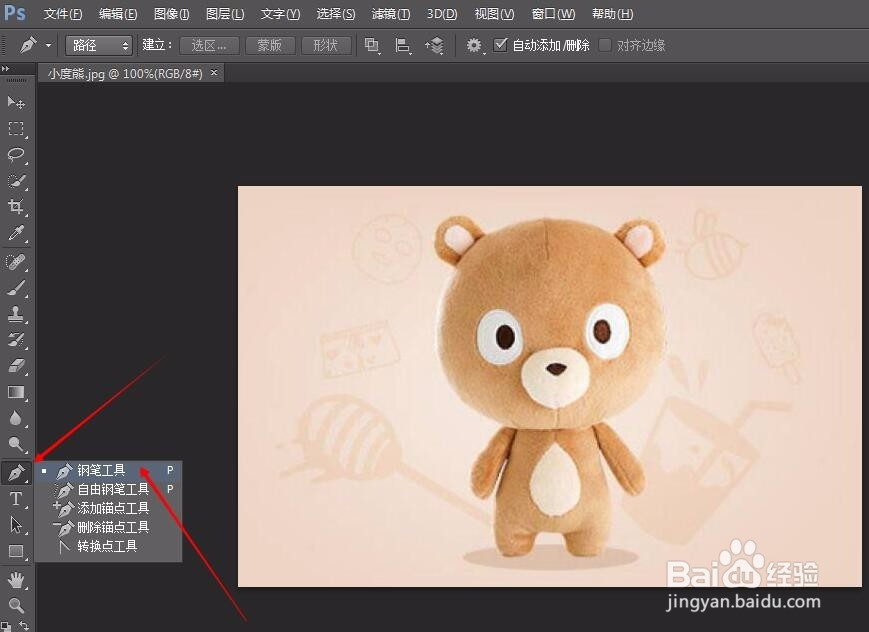
Task: Select the Clone Stamp tool
Action: click(x=16, y=314)
